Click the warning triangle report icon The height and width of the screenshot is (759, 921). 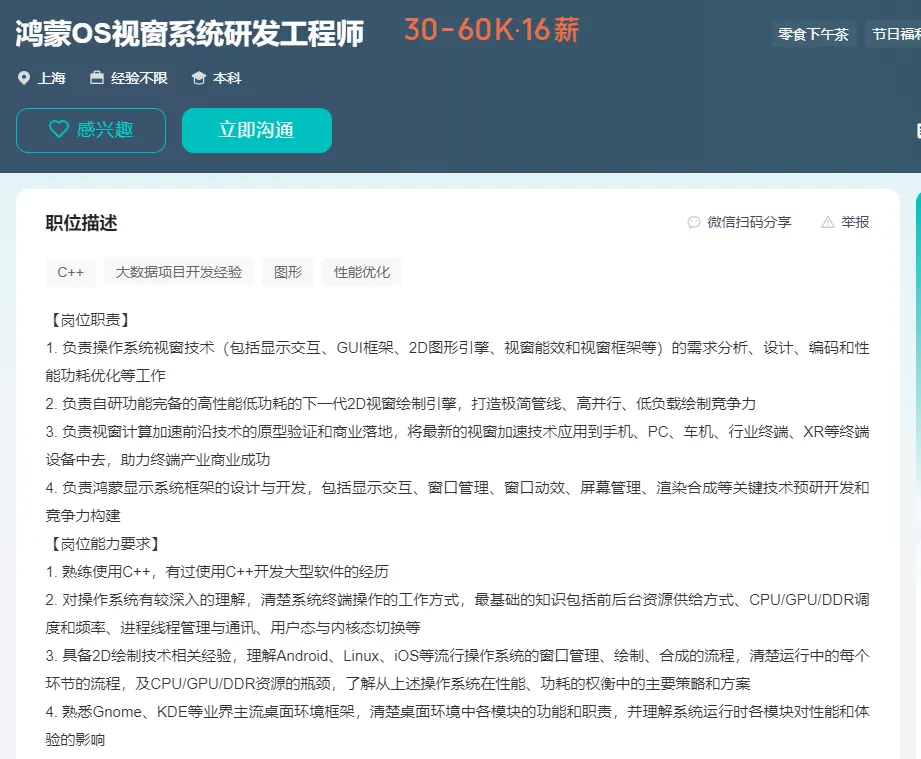[x=828, y=222]
